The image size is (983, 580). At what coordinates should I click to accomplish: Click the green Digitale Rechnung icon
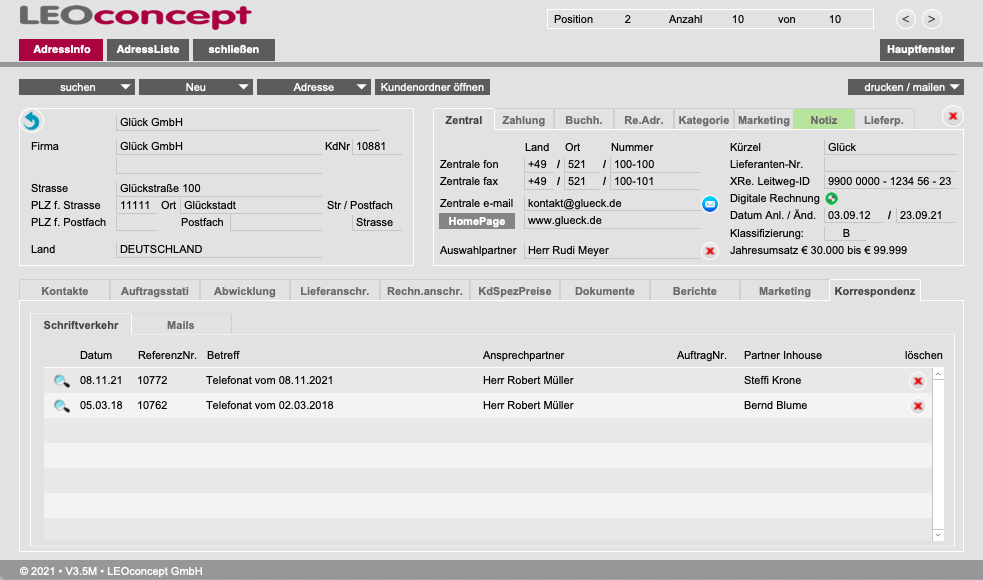[832, 198]
